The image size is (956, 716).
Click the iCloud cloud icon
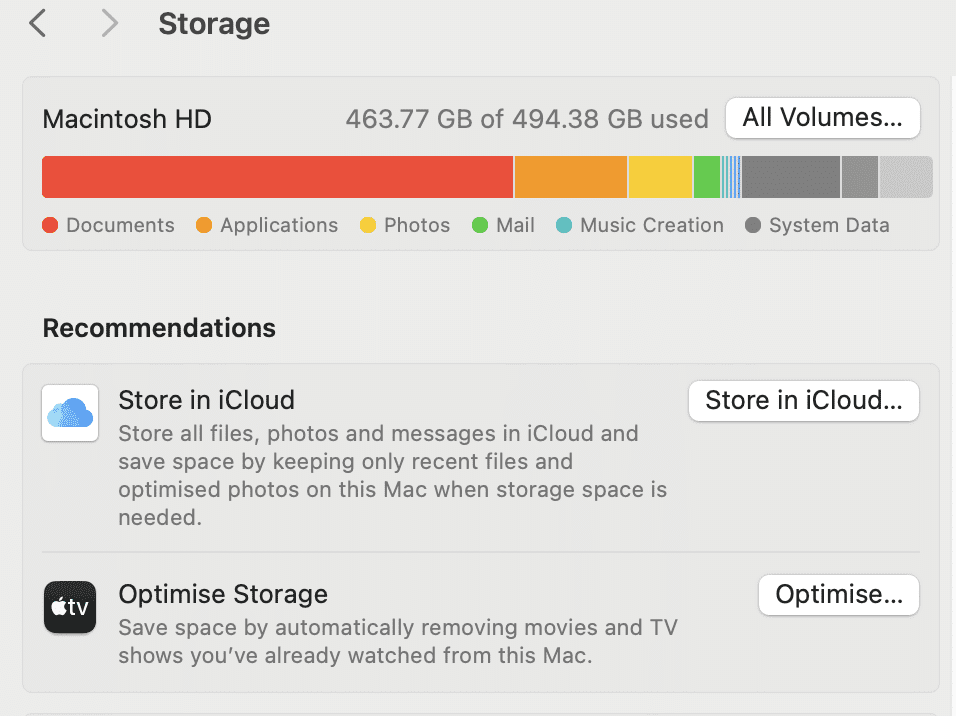(x=70, y=413)
